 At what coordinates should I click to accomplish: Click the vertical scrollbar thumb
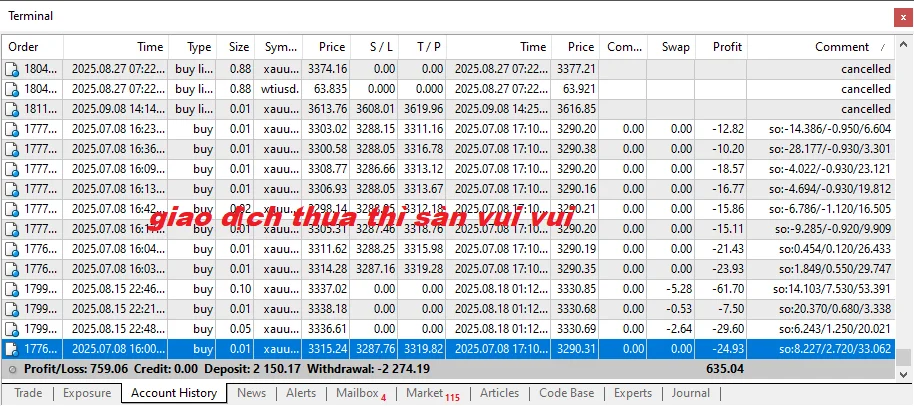tap(904, 356)
